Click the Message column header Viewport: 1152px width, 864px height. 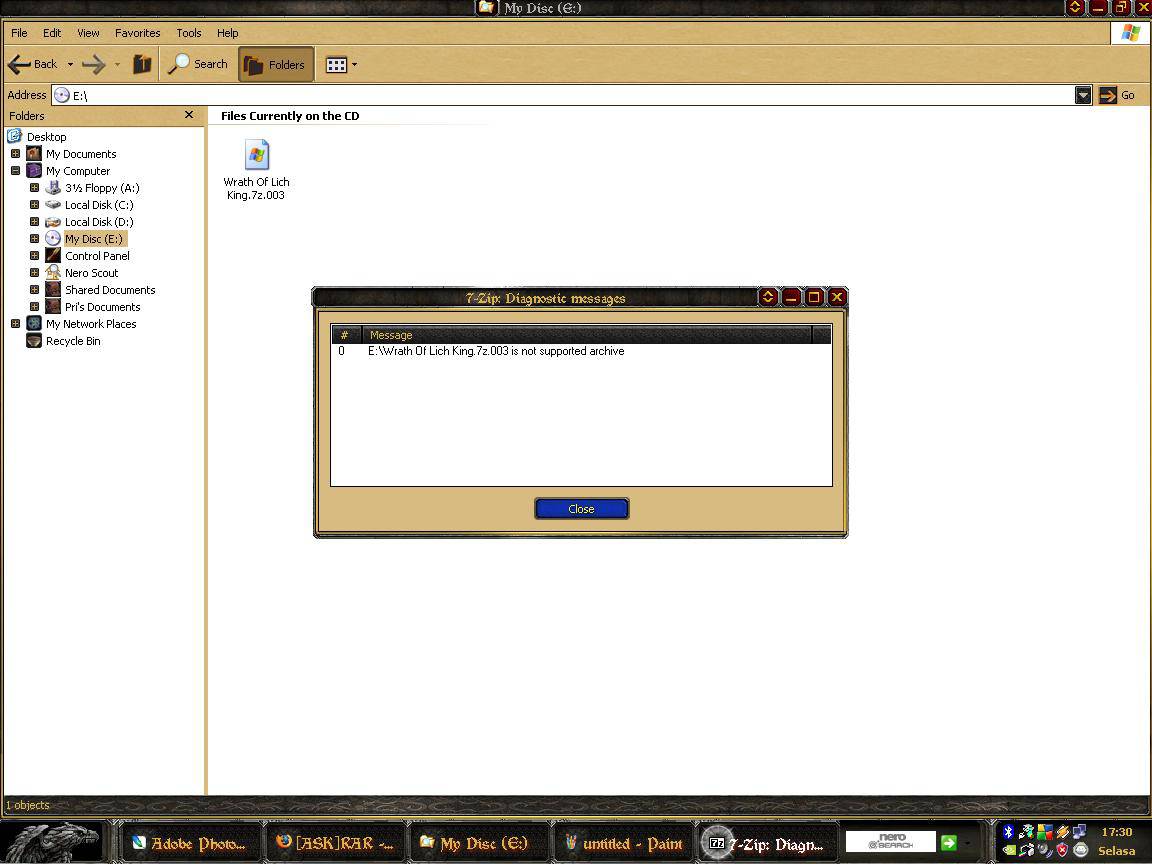586,335
